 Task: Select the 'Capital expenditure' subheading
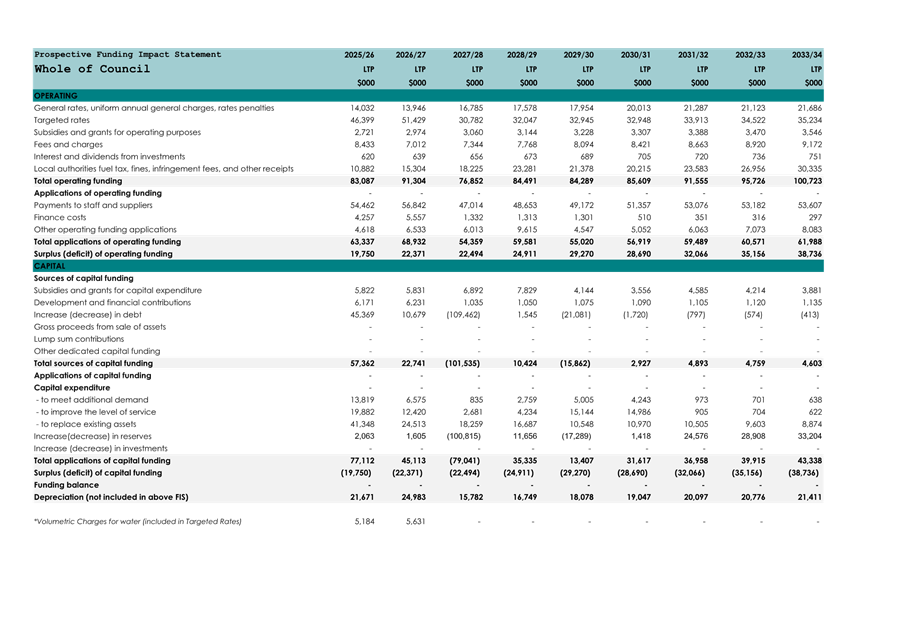click(72, 388)
